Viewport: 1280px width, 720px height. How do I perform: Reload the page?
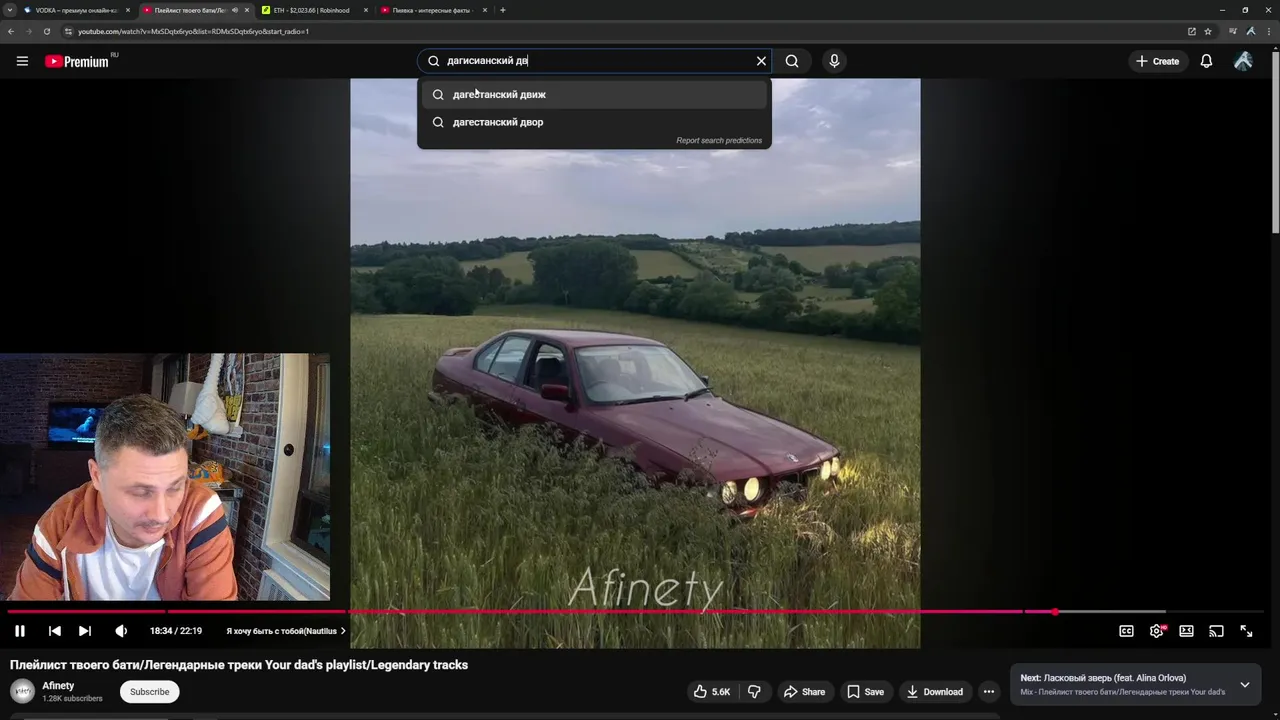(x=46, y=31)
